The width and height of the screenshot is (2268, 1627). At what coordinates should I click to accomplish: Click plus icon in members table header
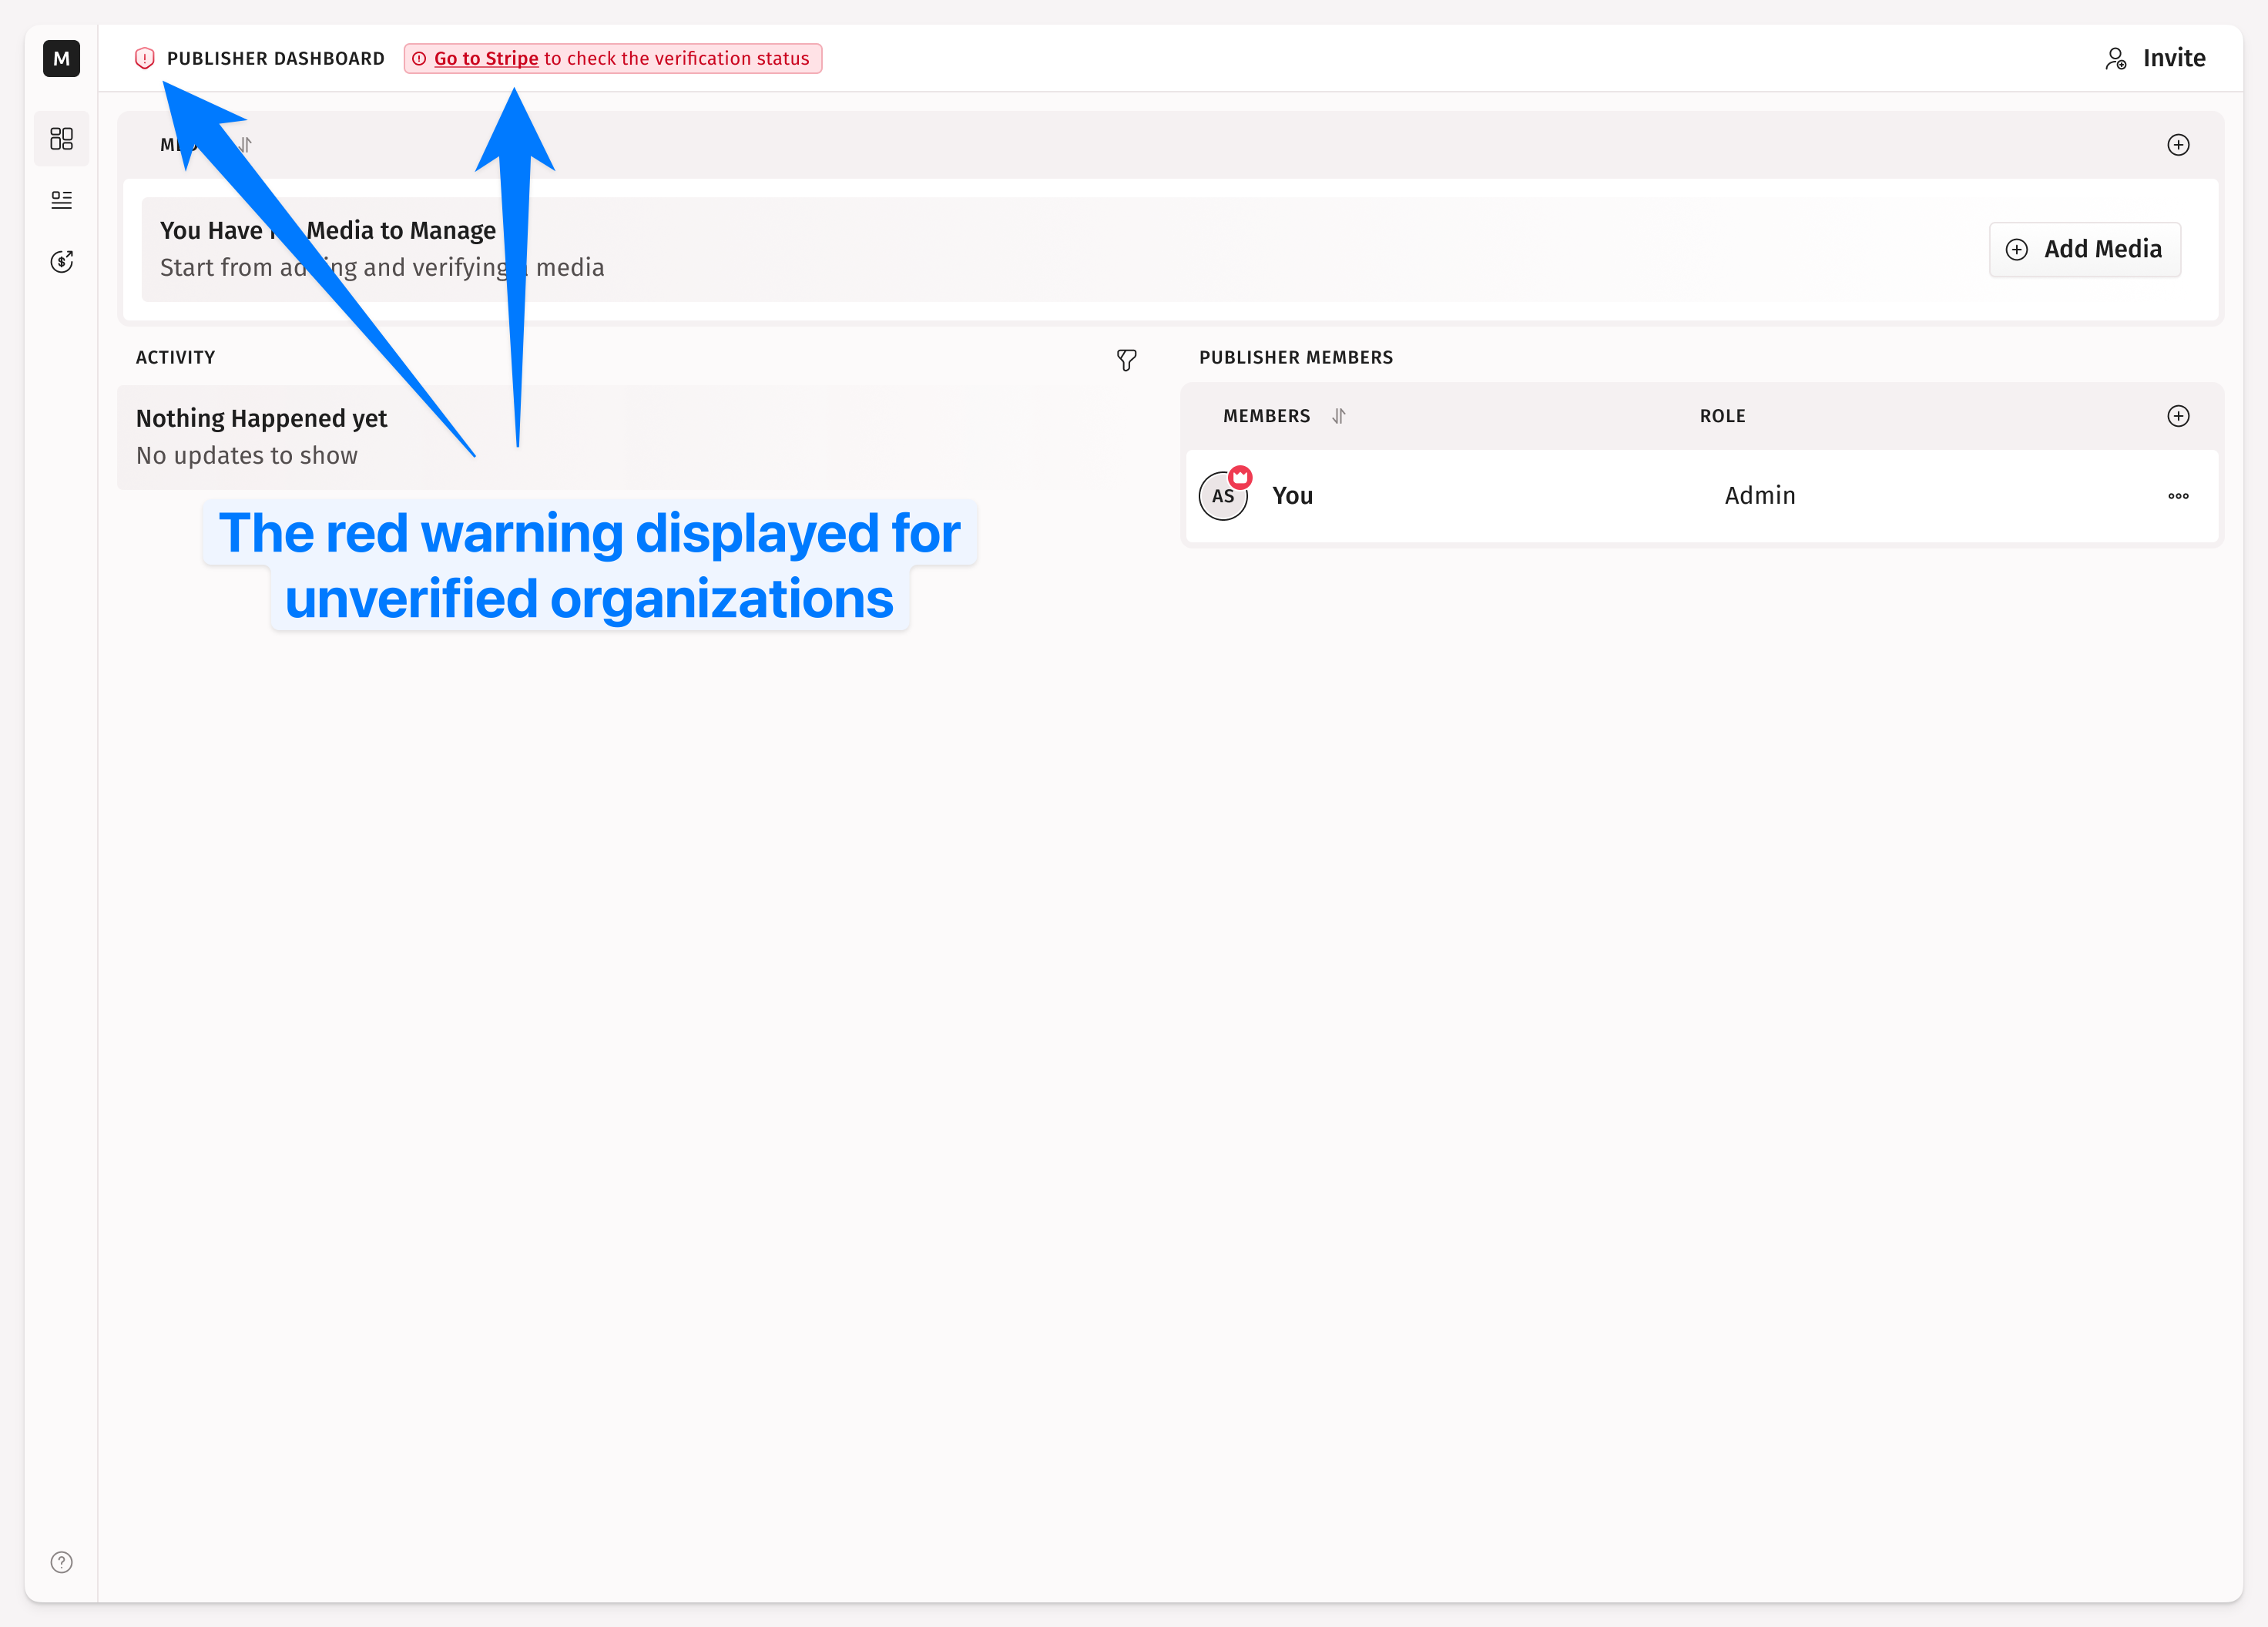click(x=2178, y=416)
